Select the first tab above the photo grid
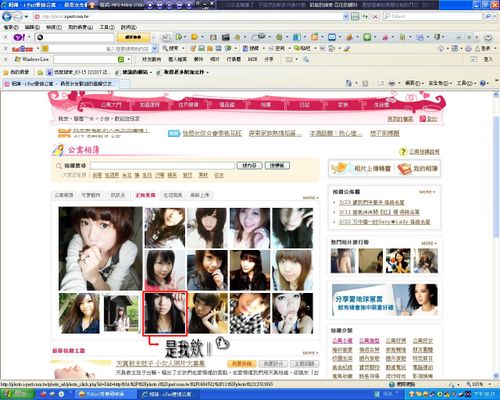Screen dimensions: 500x400 pyautogui.click(x=64, y=195)
